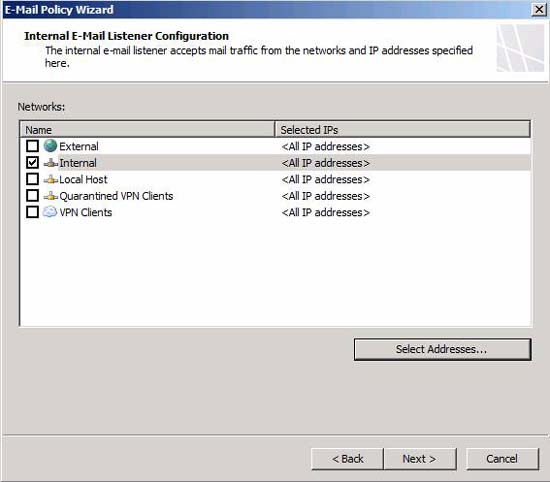Image resolution: width=550 pixels, height=482 pixels.
Task: Cancel the E-Mail Policy Wizard
Action: pos(502,458)
